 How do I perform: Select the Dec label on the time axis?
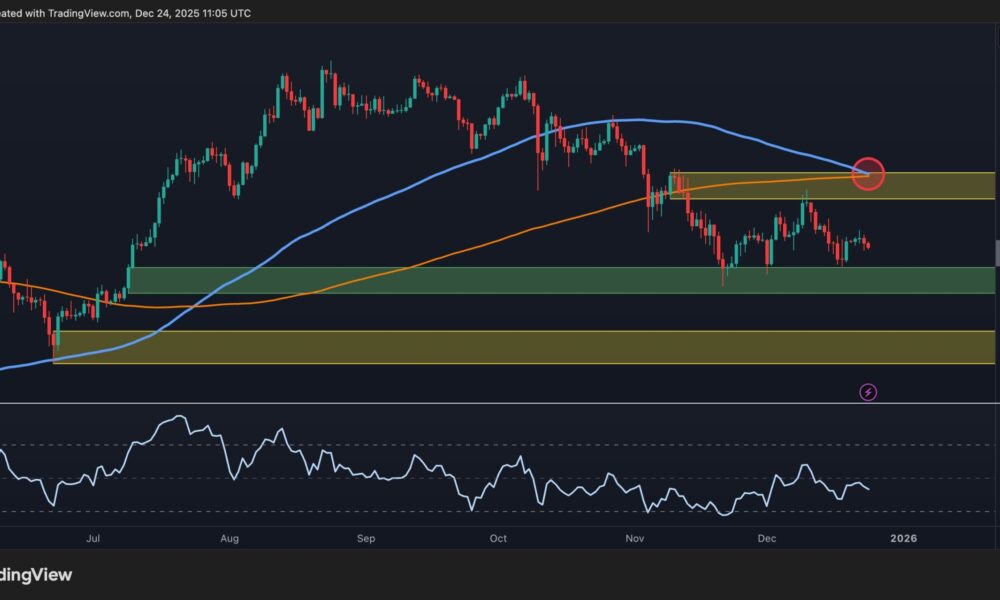pos(767,538)
